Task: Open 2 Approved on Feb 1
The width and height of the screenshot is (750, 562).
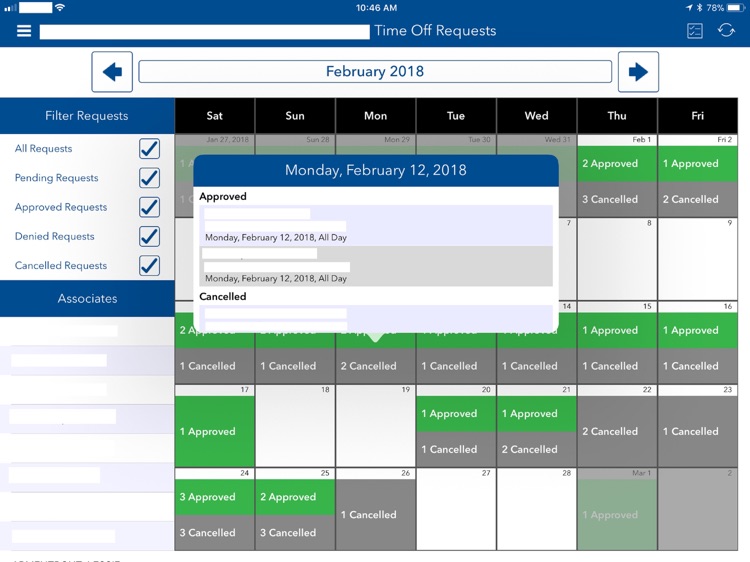Action: (x=617, y=164)
